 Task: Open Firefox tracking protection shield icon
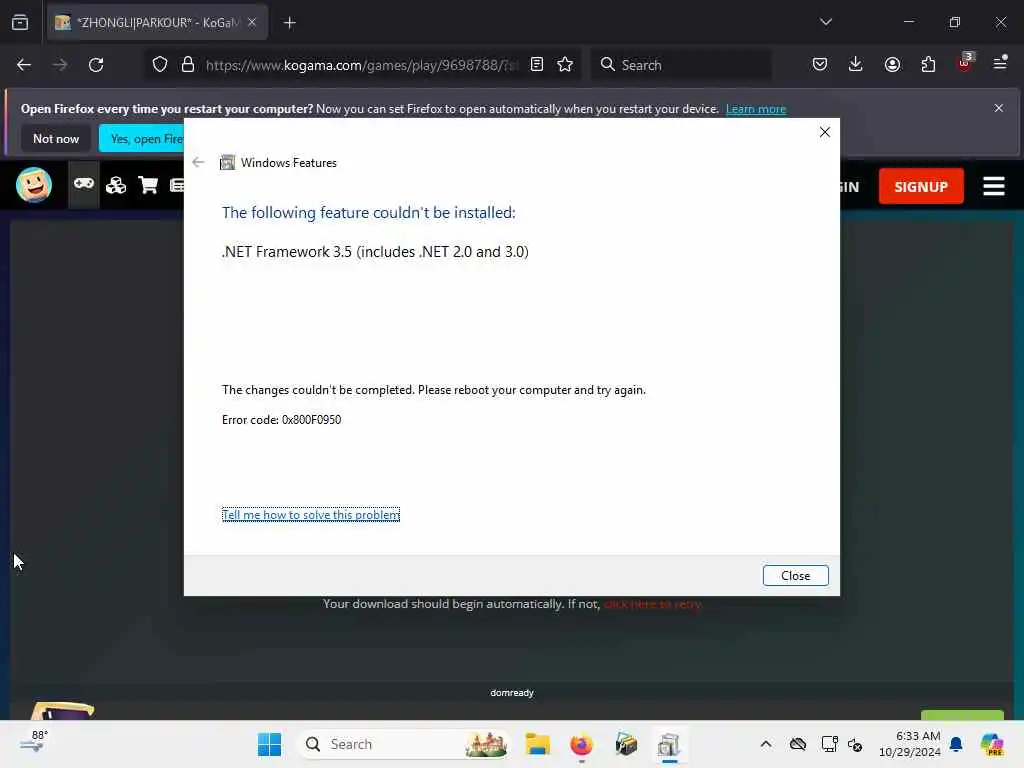tap(160, 65)
